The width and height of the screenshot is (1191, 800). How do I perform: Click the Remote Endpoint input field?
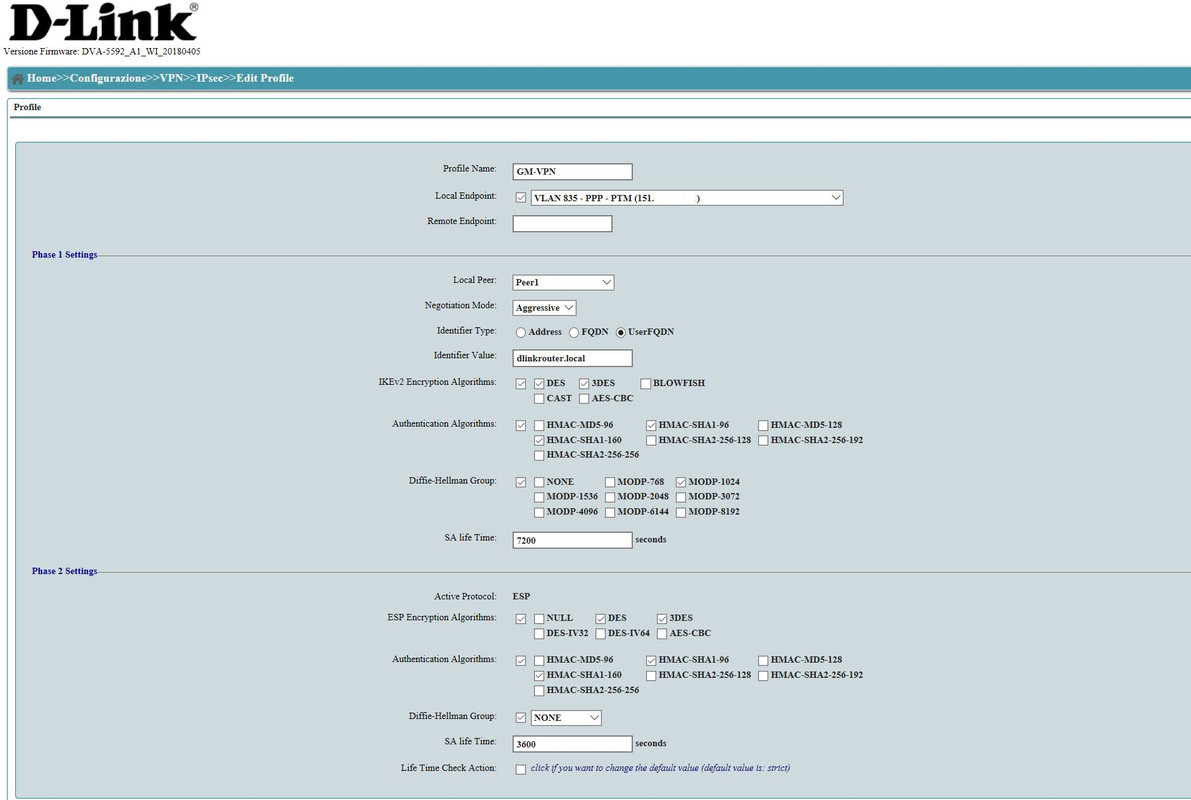562,223
